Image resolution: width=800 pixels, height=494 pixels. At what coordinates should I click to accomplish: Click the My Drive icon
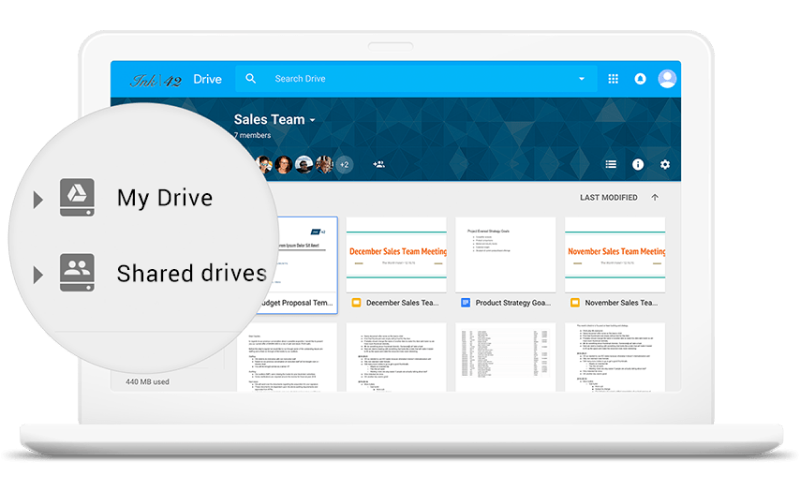[x=77, y=197]
